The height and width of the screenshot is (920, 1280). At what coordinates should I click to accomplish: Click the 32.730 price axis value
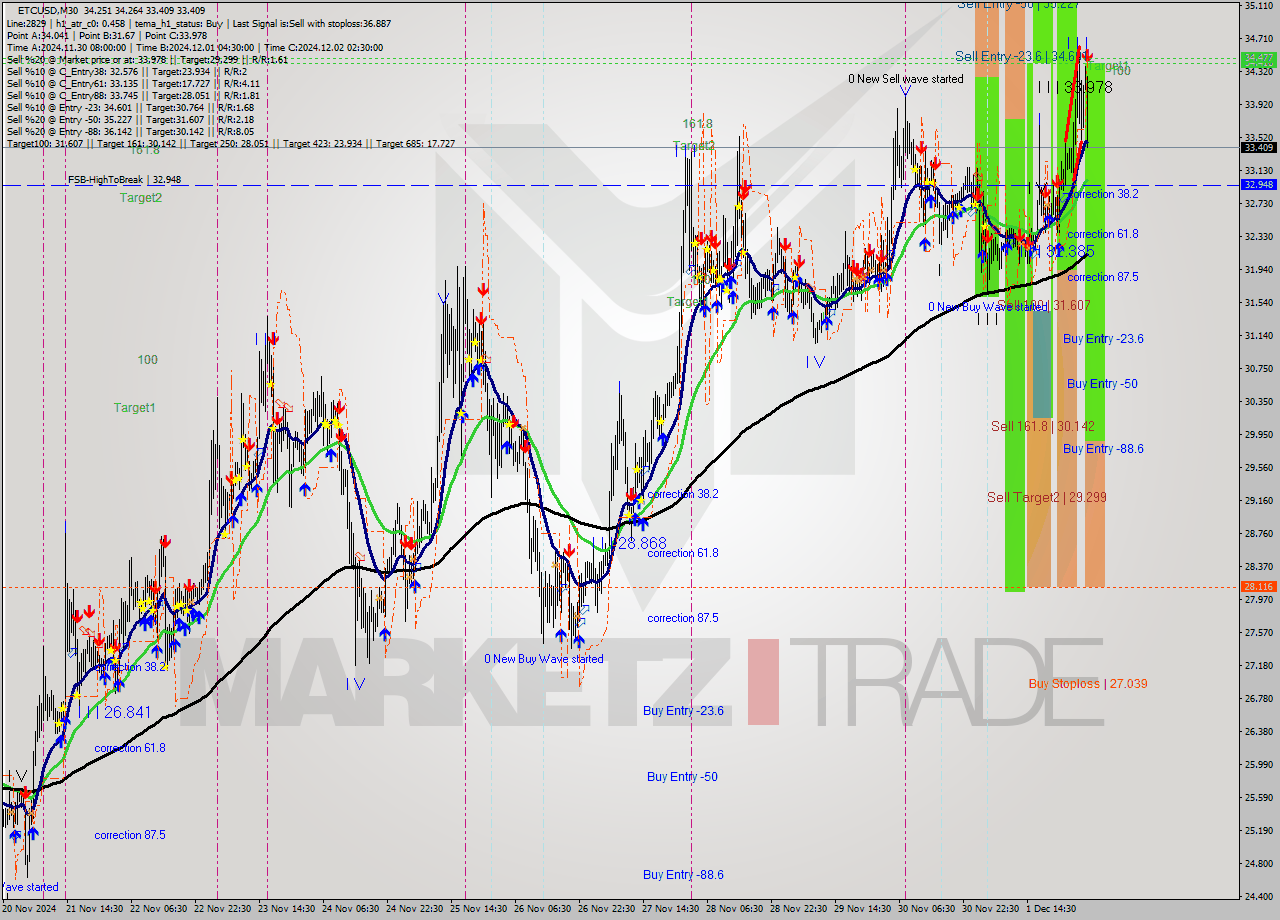click(x=1258, y=203)
